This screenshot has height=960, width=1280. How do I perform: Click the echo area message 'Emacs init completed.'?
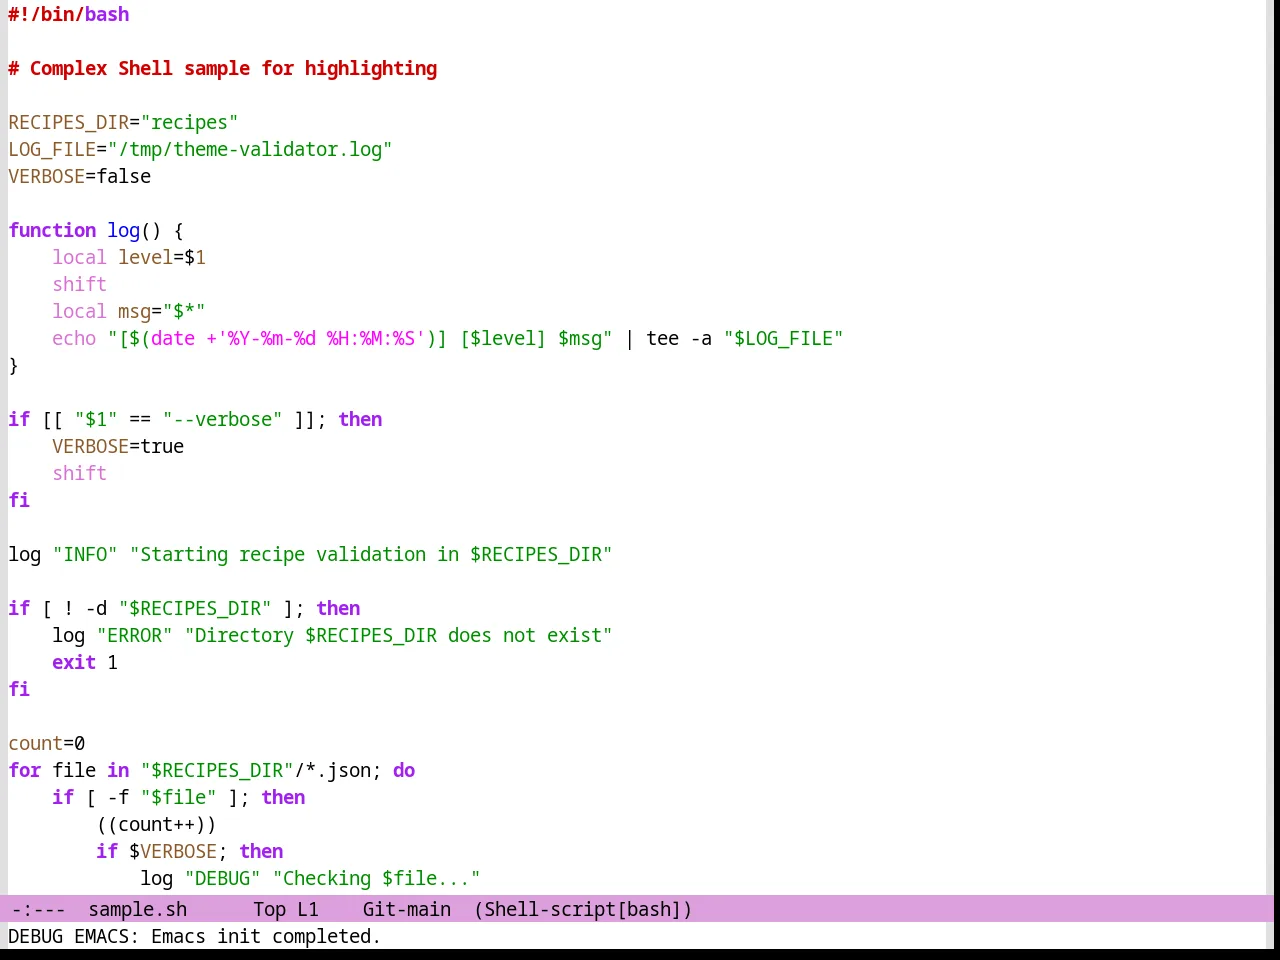(x=266, y=937)
